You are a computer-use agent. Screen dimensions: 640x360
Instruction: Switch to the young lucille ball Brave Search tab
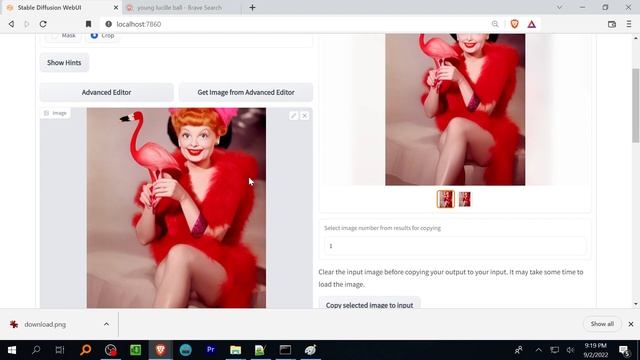click(180, 7)
